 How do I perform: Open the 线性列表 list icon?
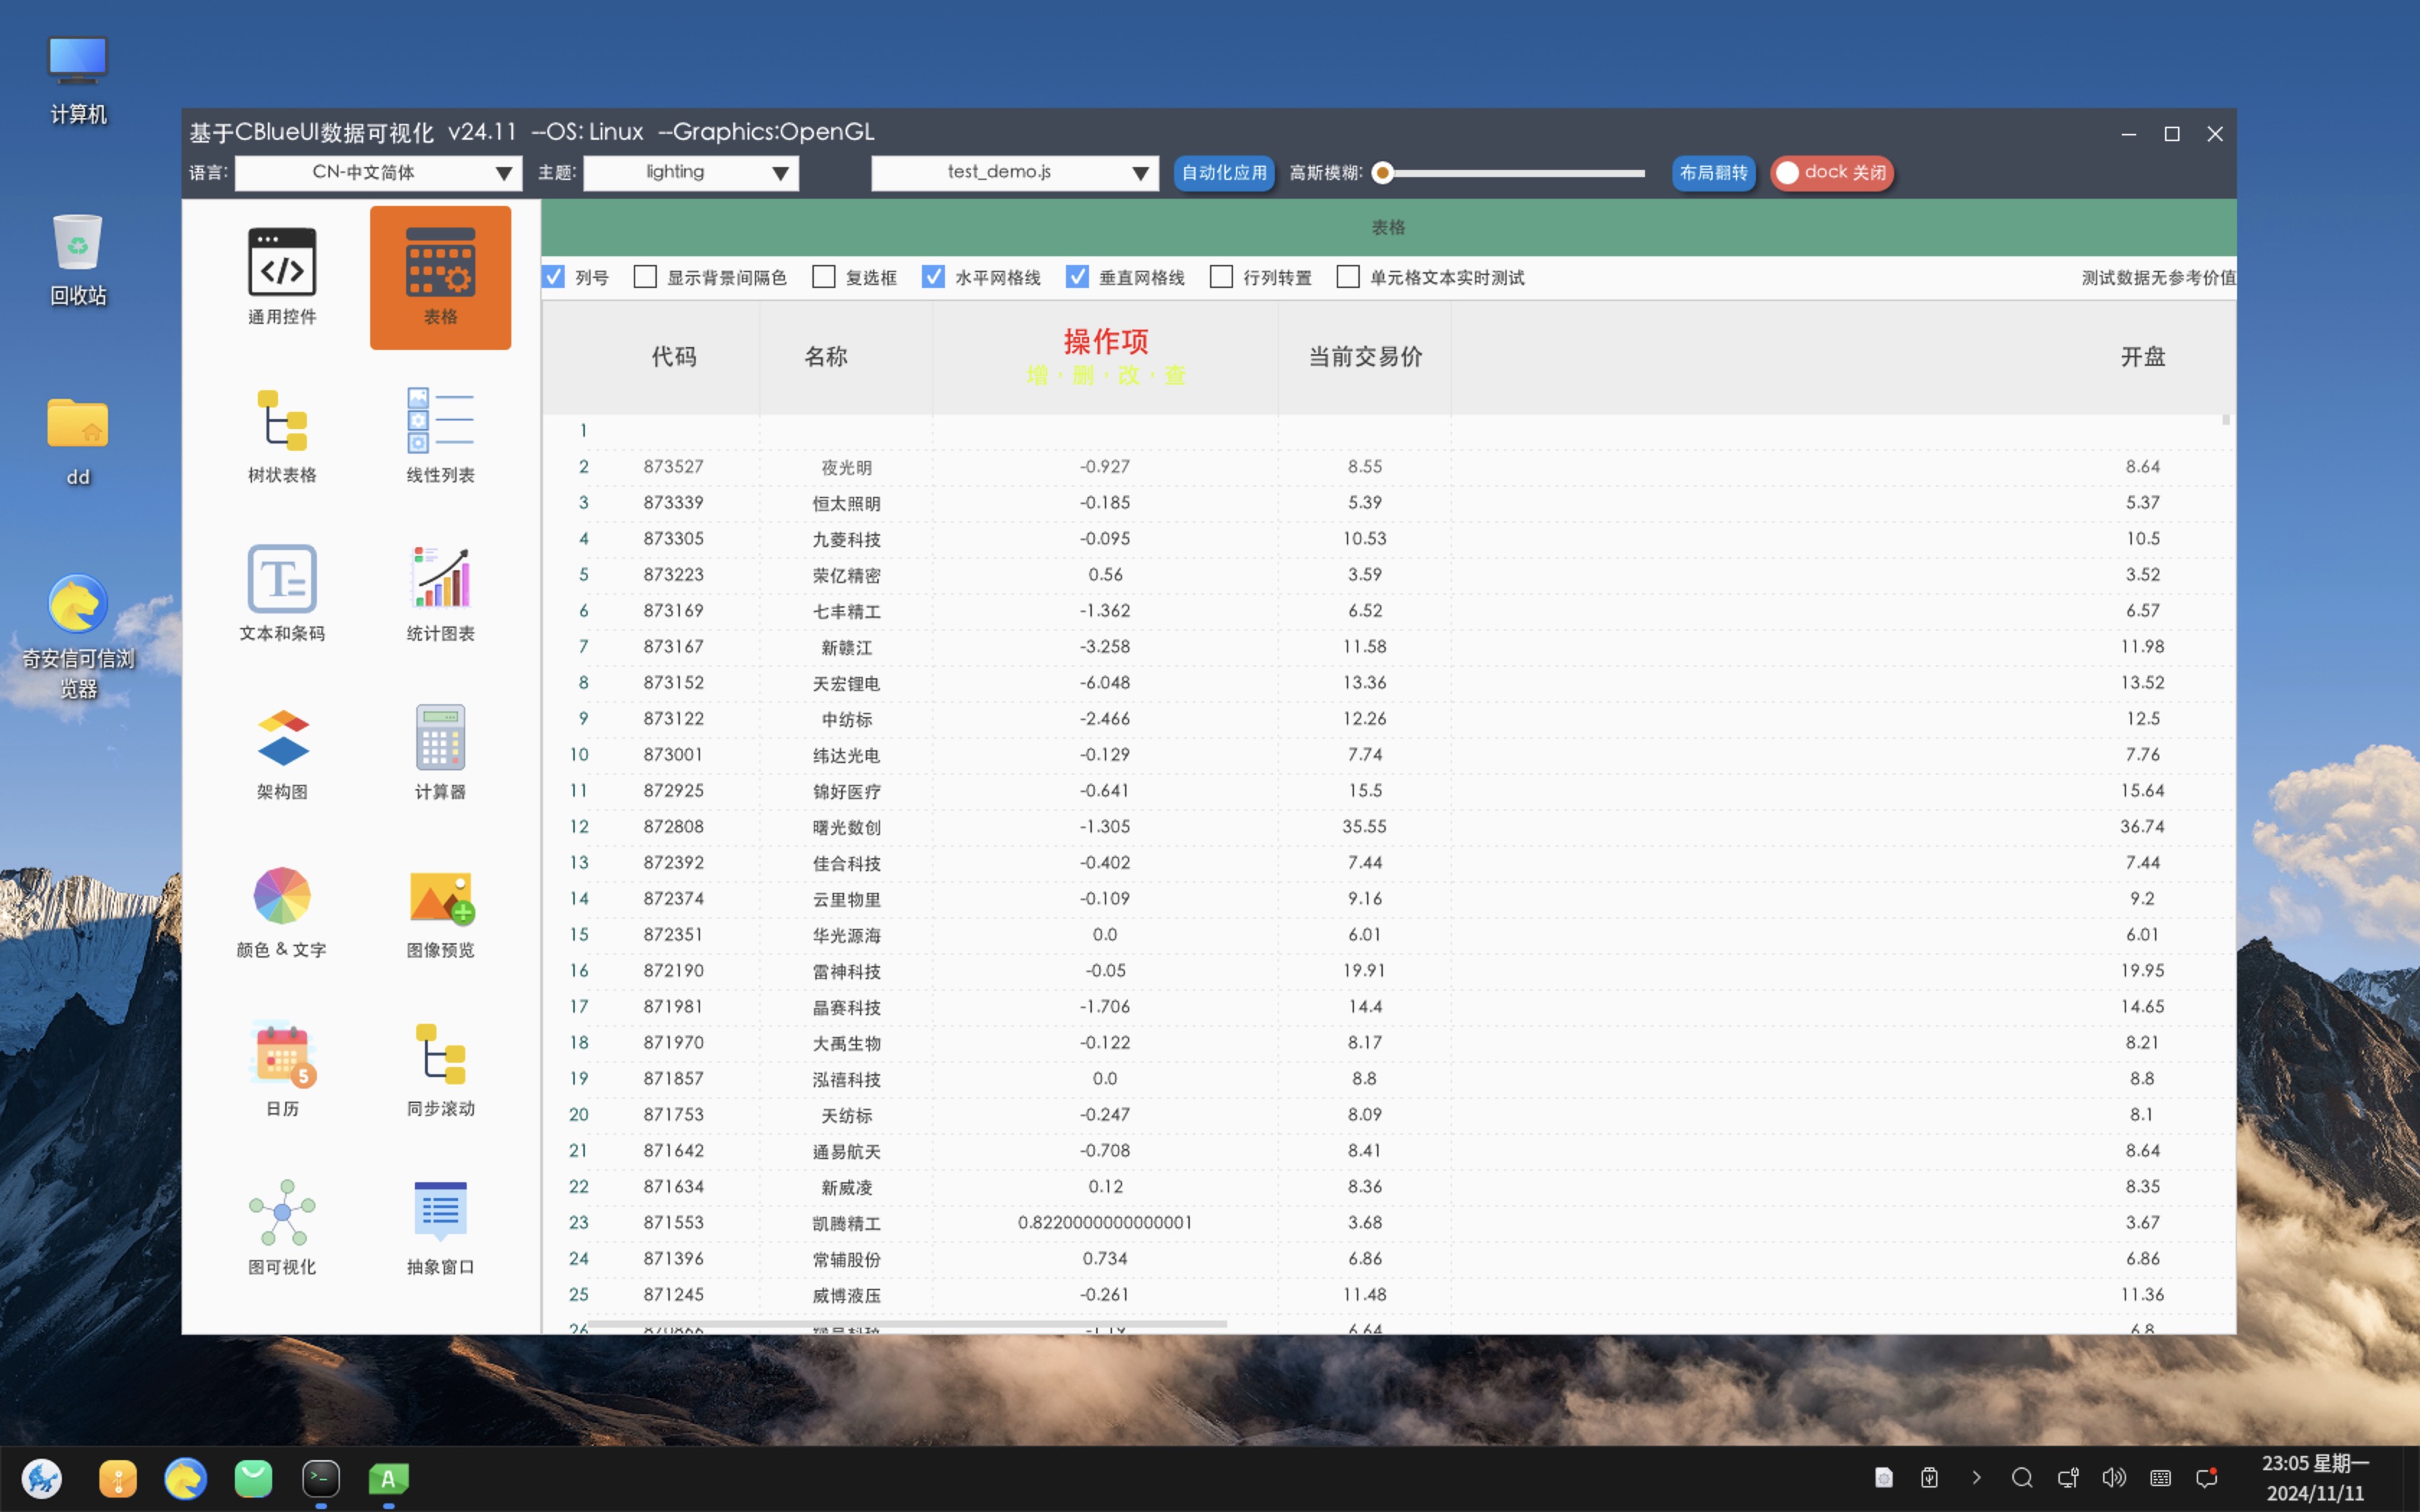pyautogui.click(x=440, y=421)
